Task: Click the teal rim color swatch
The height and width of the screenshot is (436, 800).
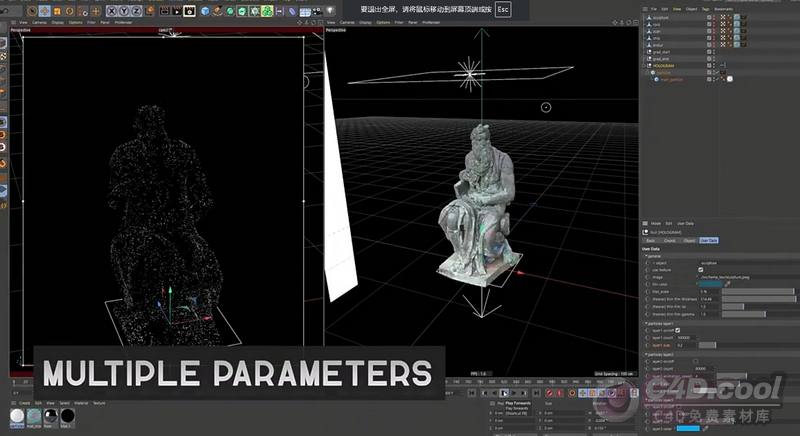Action: (710, 284)
